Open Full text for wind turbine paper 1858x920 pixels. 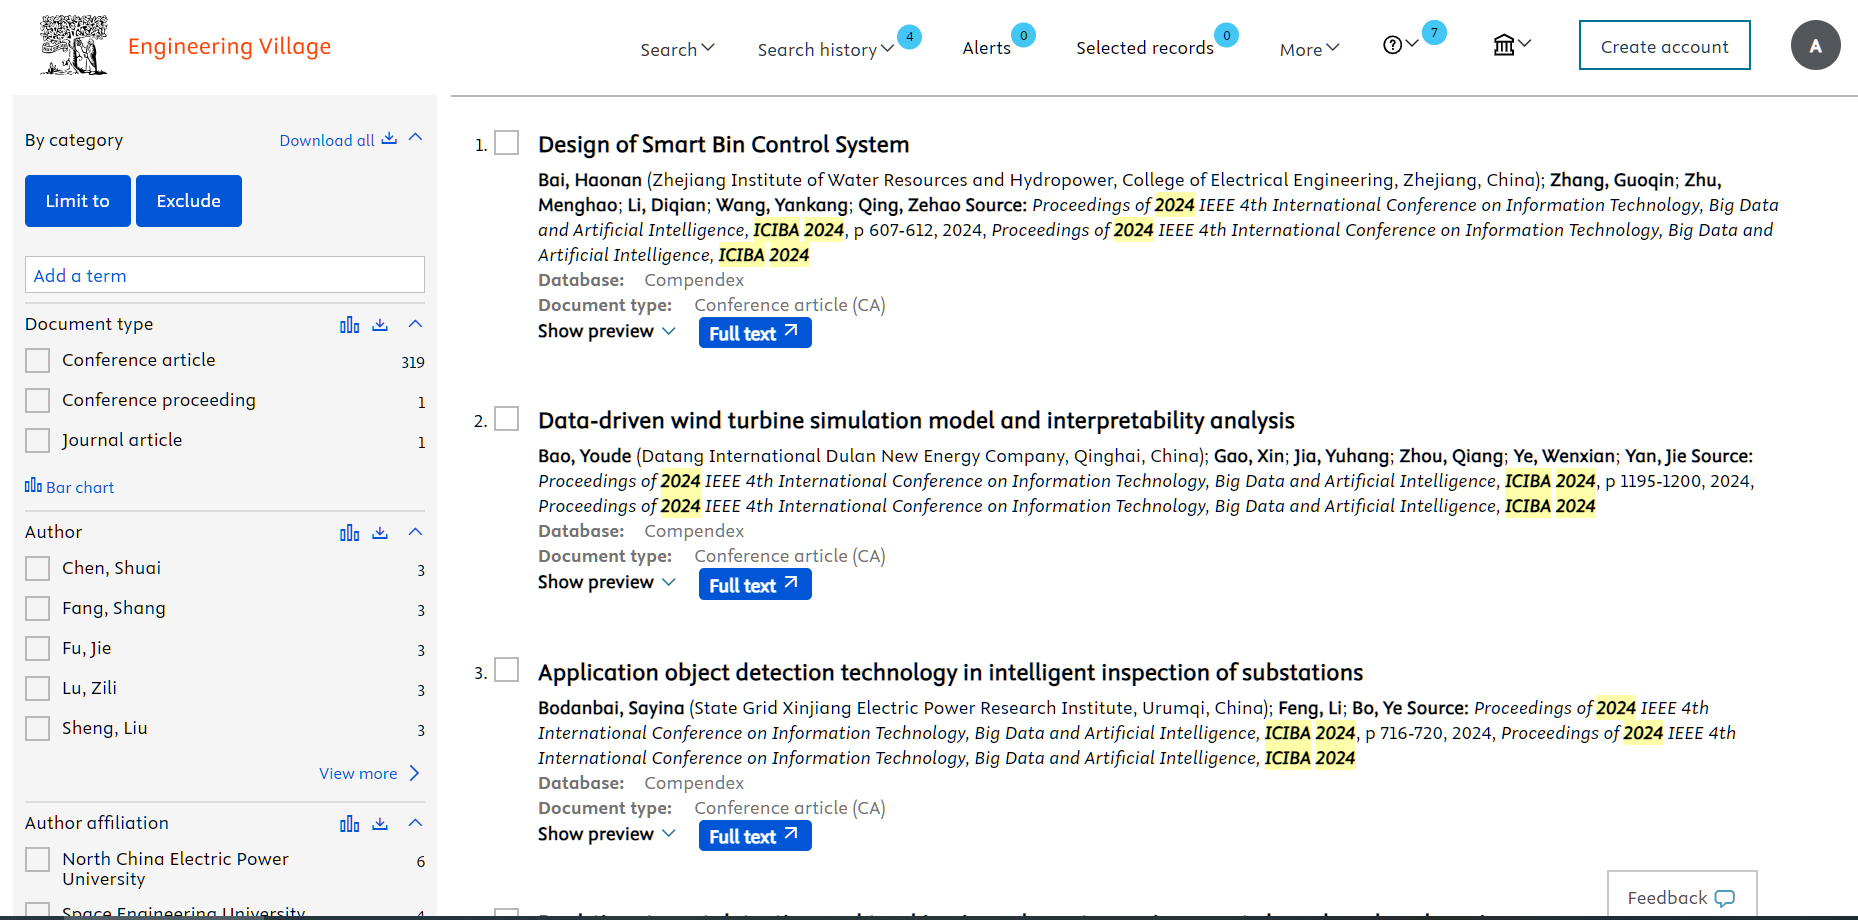click(x=755, y=585)
